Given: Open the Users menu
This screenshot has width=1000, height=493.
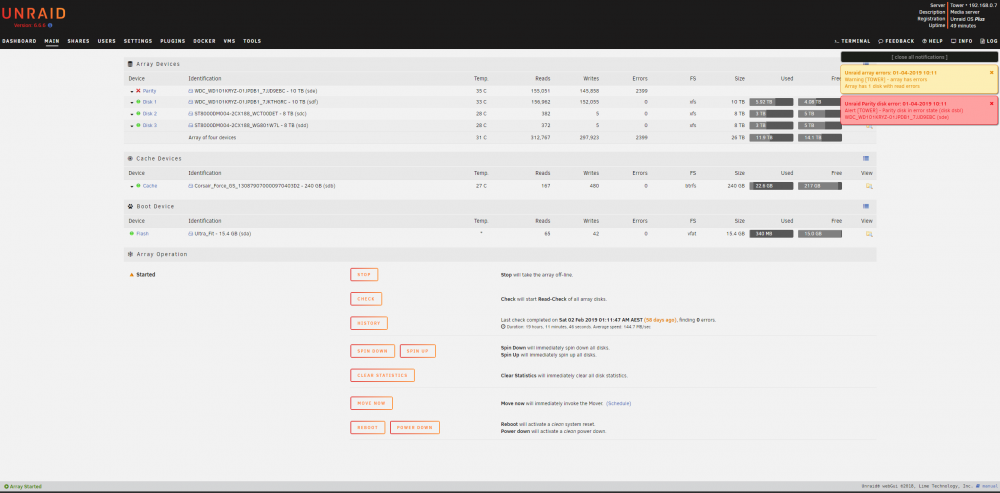Looking at the screenshot, I should 107,41.
